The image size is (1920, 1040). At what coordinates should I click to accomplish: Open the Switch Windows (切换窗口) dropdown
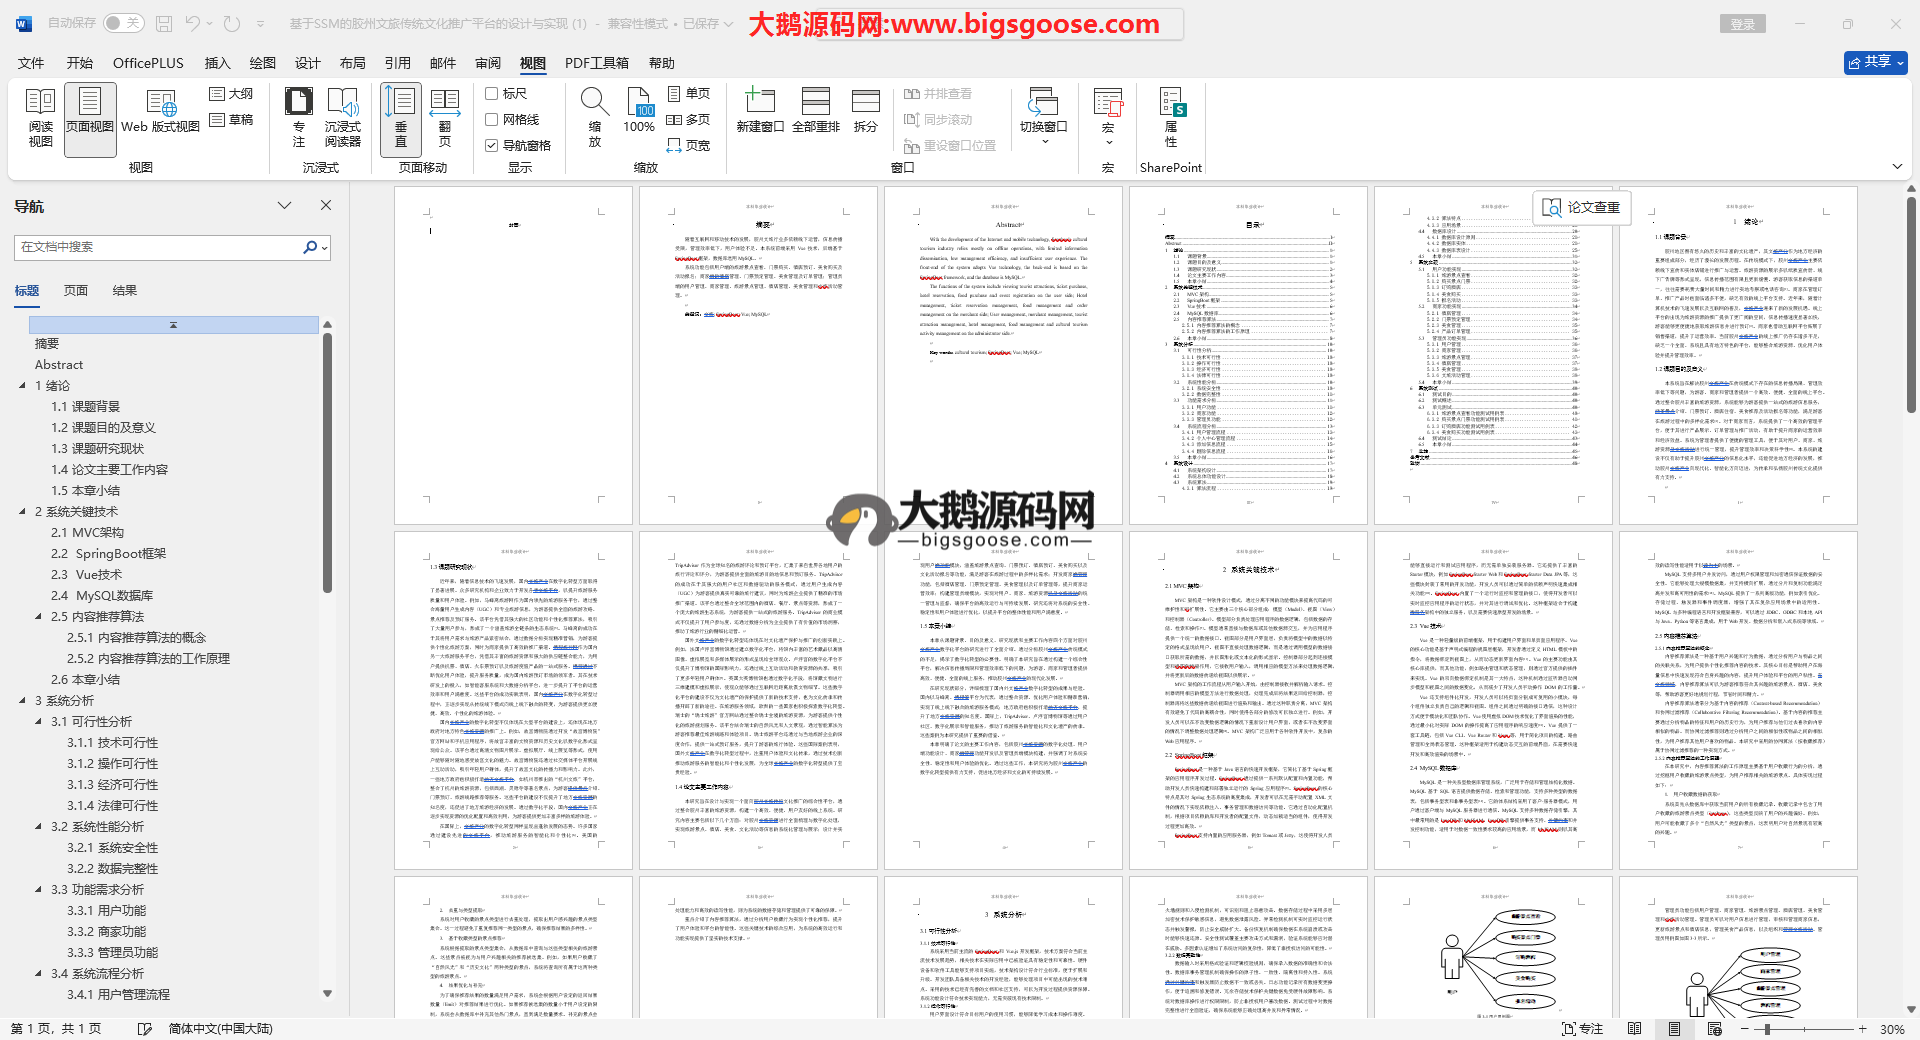1043,118
